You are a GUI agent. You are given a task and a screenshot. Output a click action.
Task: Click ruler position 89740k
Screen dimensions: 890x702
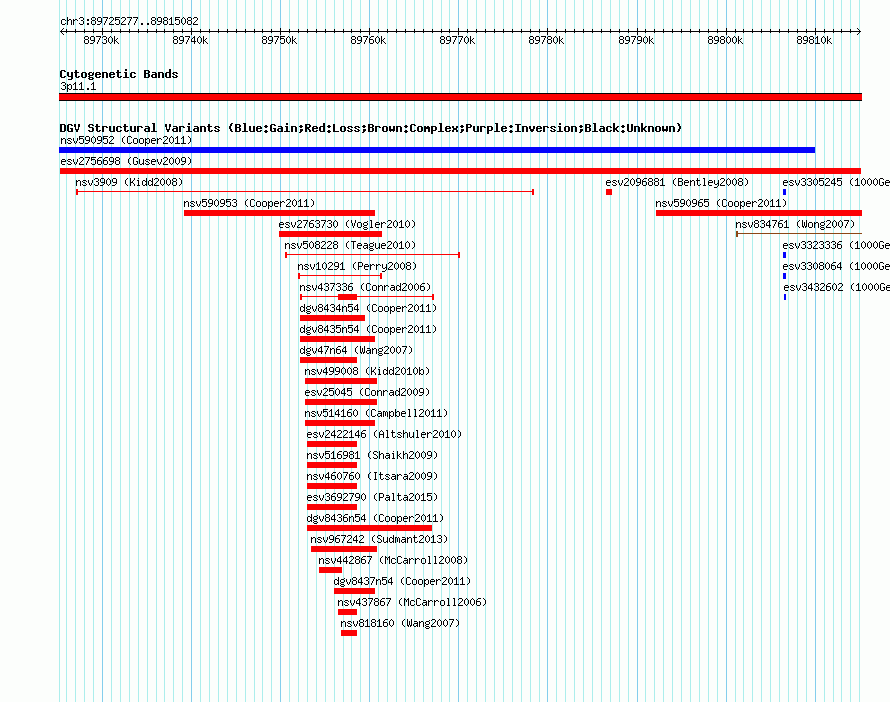pos(190,40)
